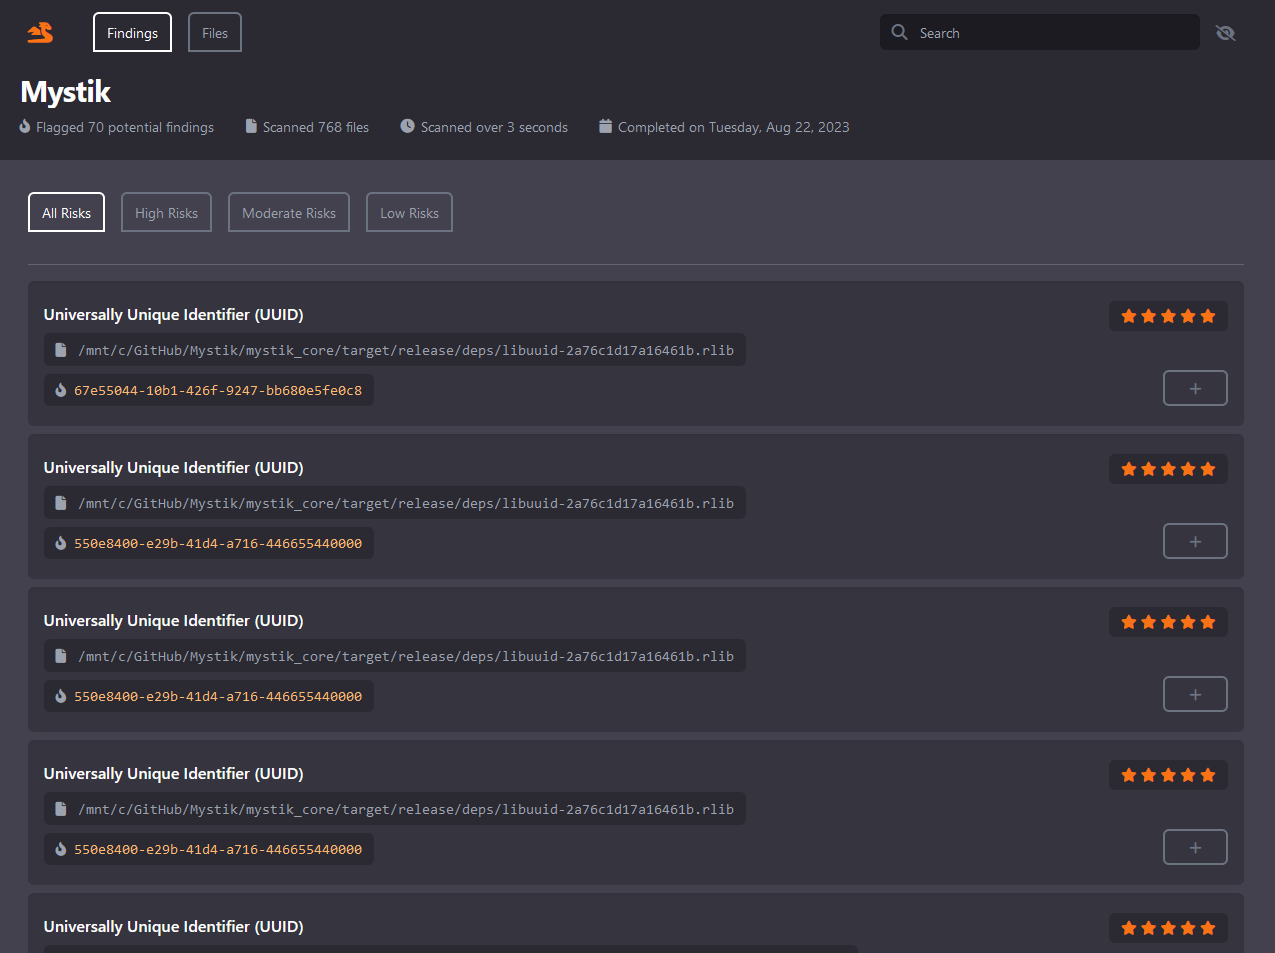Select the All Risks filter

pos(66,212)
